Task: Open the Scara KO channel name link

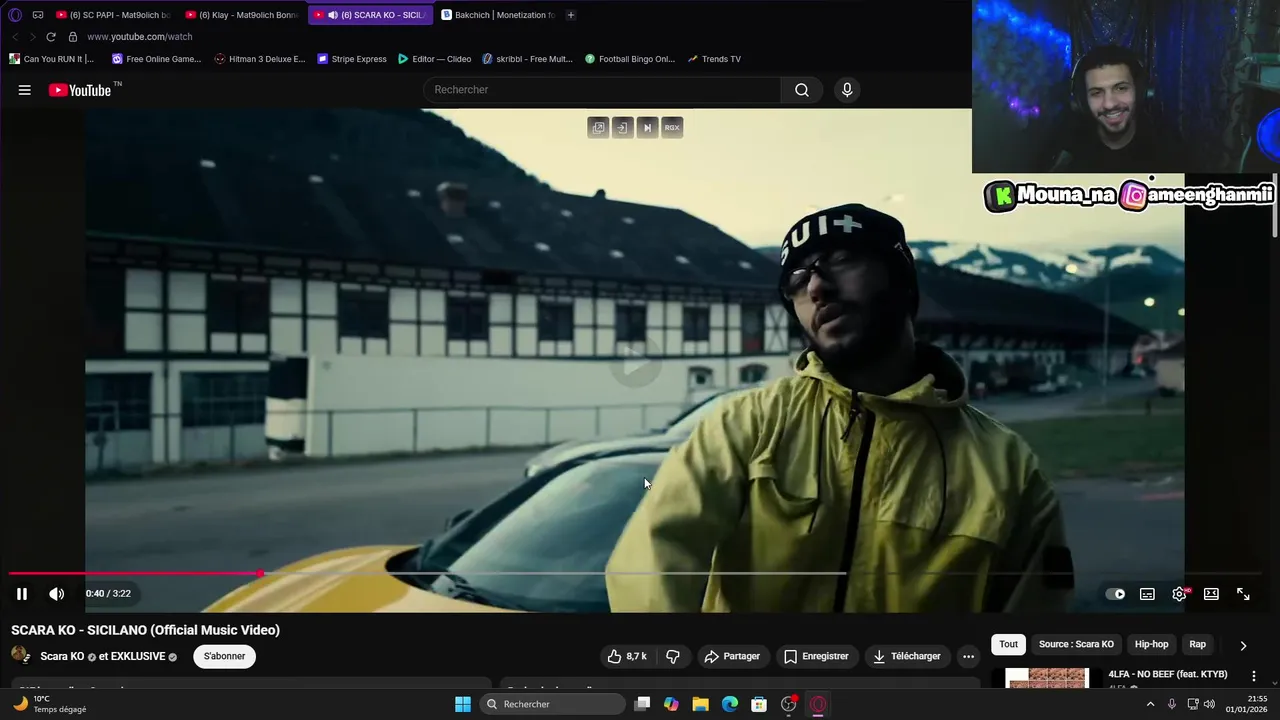Action: pyautogui.click(x=62, y=656)
